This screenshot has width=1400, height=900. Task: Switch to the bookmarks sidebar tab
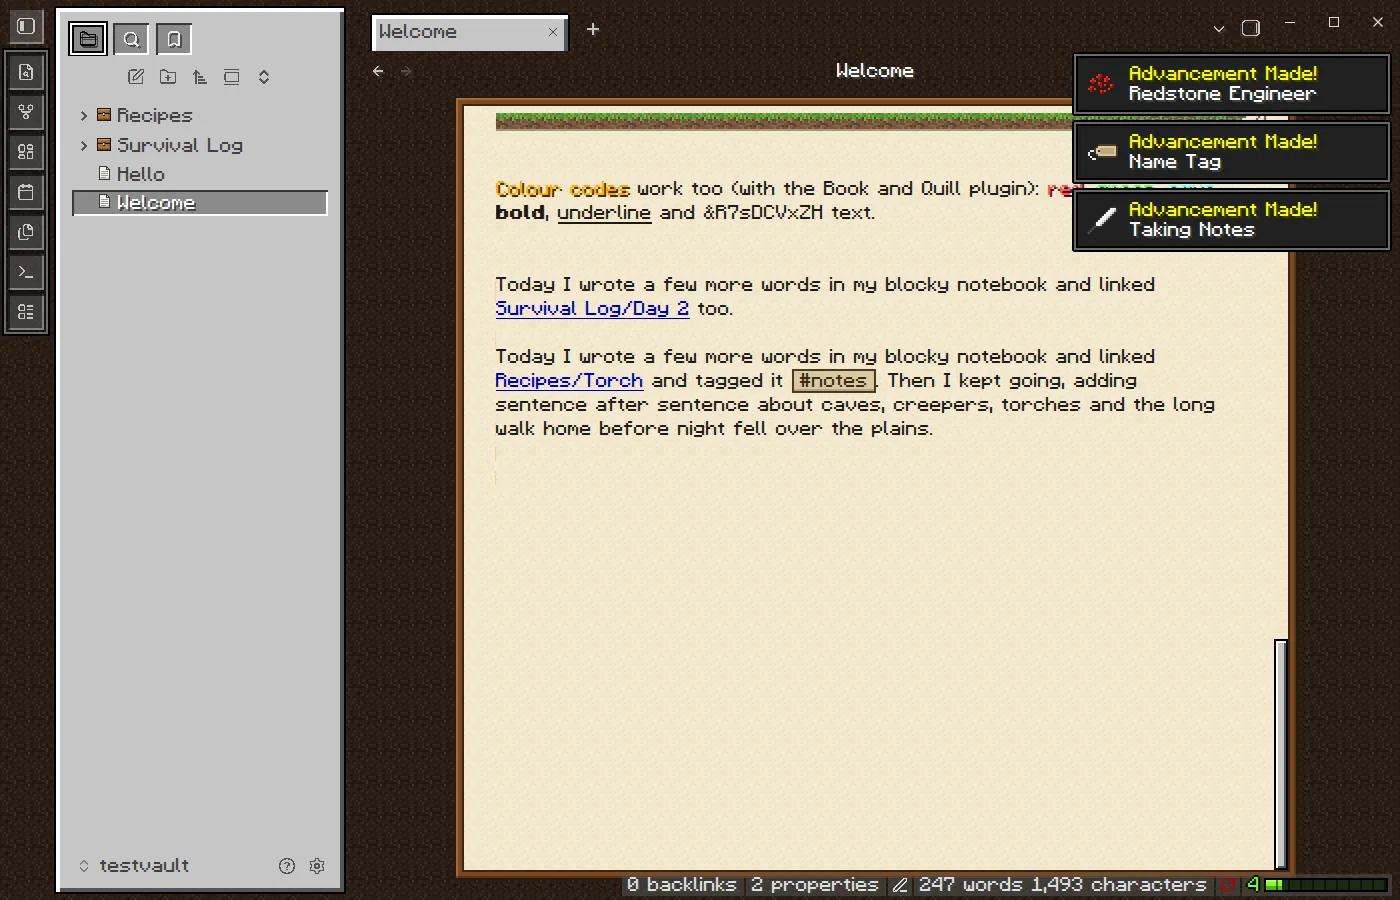[x=174, y=39]
